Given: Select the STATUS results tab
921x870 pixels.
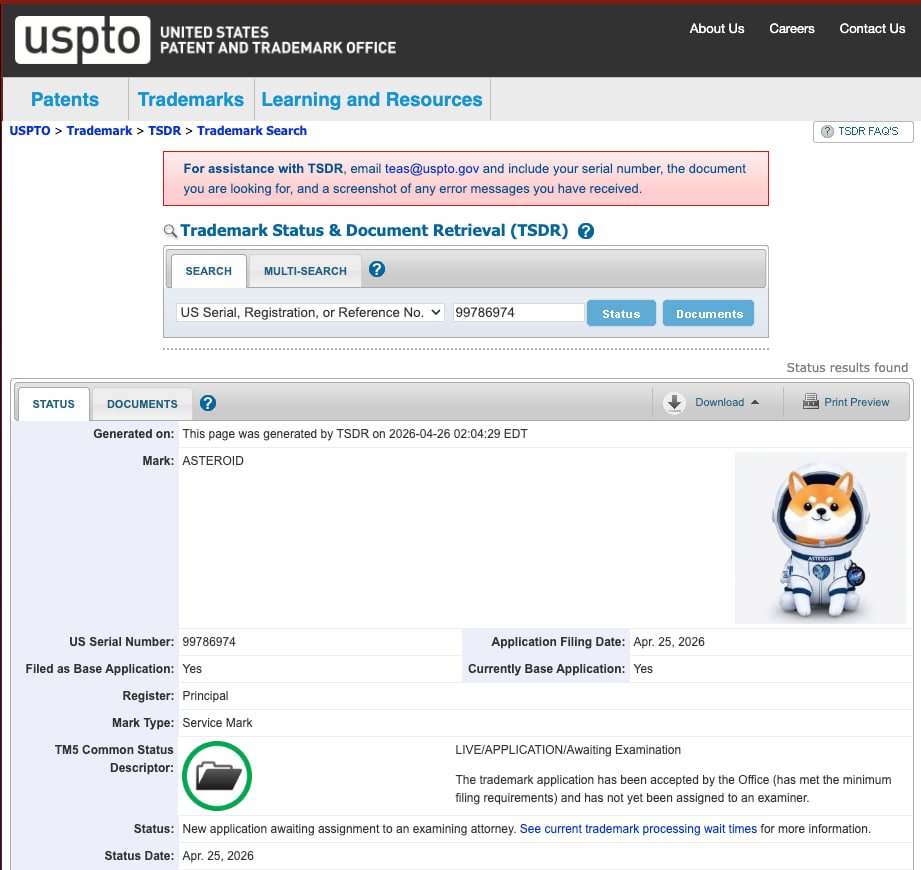Looking at the screenshot, I should coord(53,404).
